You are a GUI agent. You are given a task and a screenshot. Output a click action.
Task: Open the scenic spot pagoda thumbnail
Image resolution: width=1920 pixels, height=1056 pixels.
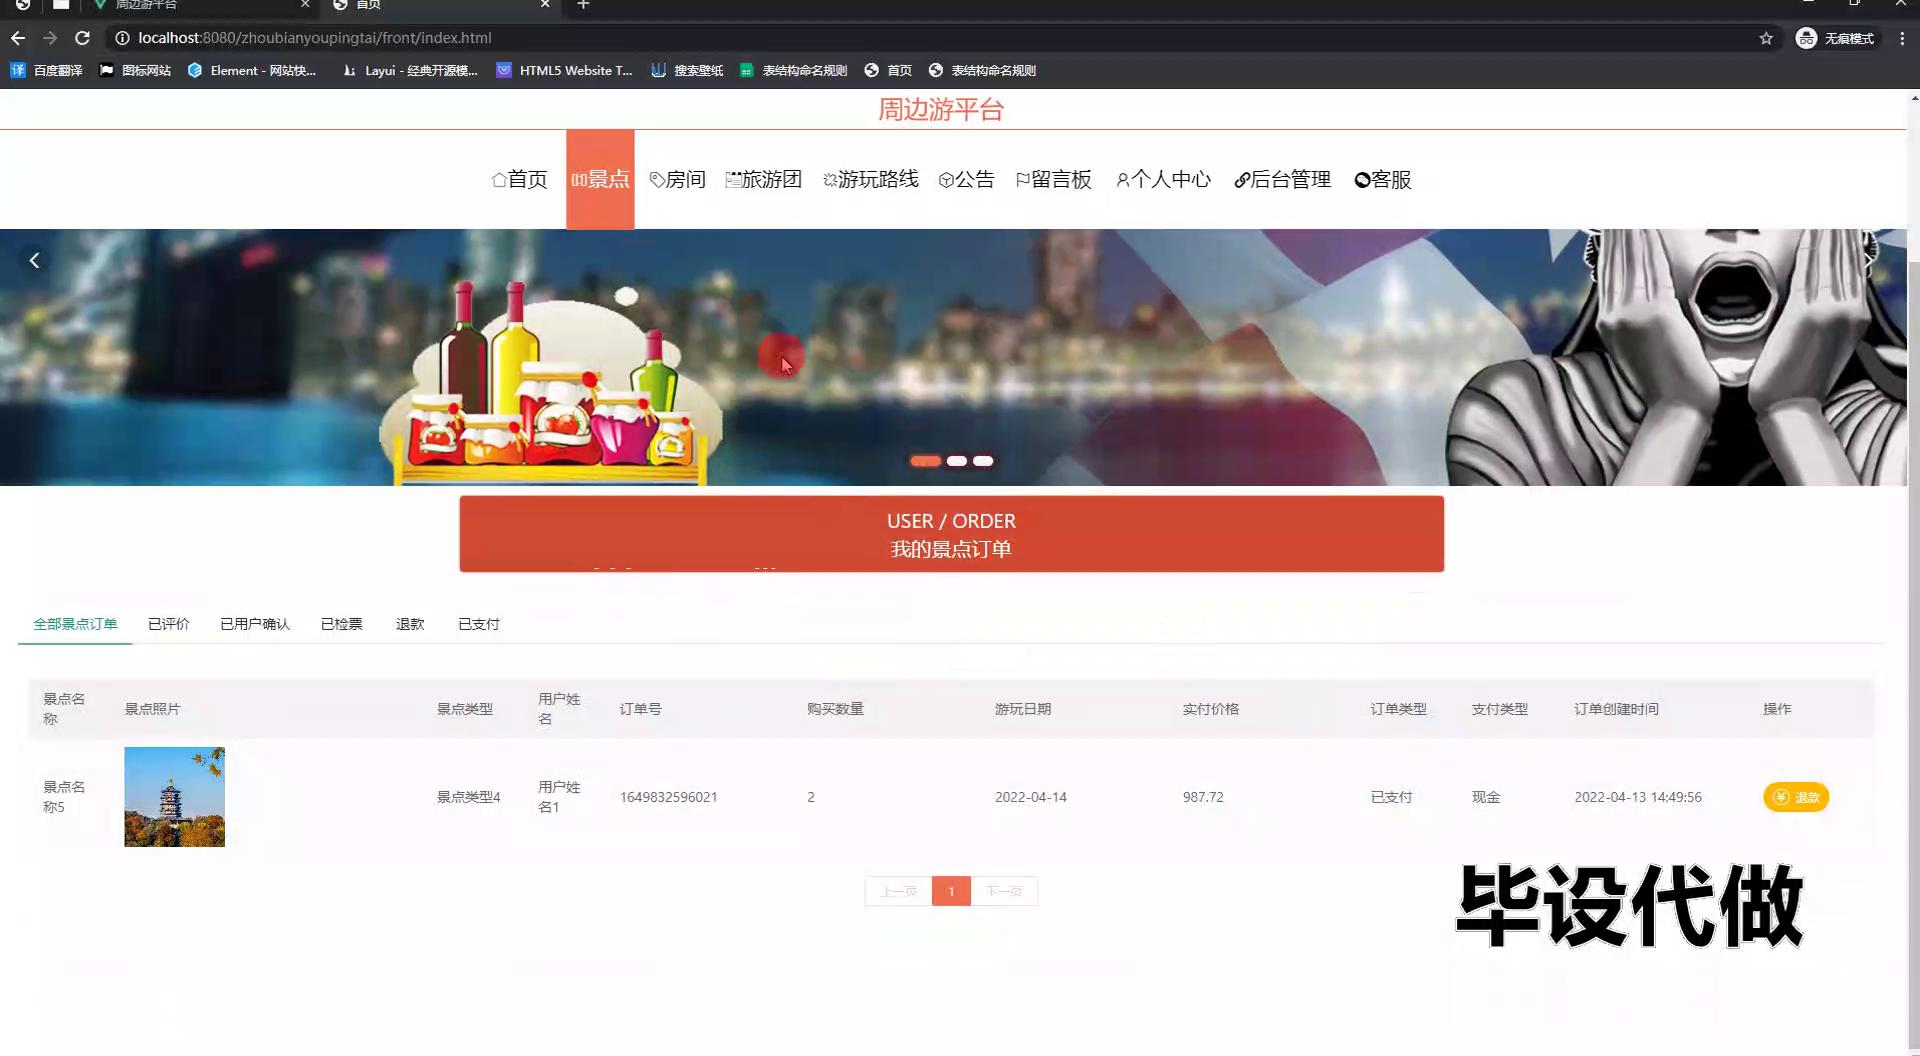coord(174,797)
